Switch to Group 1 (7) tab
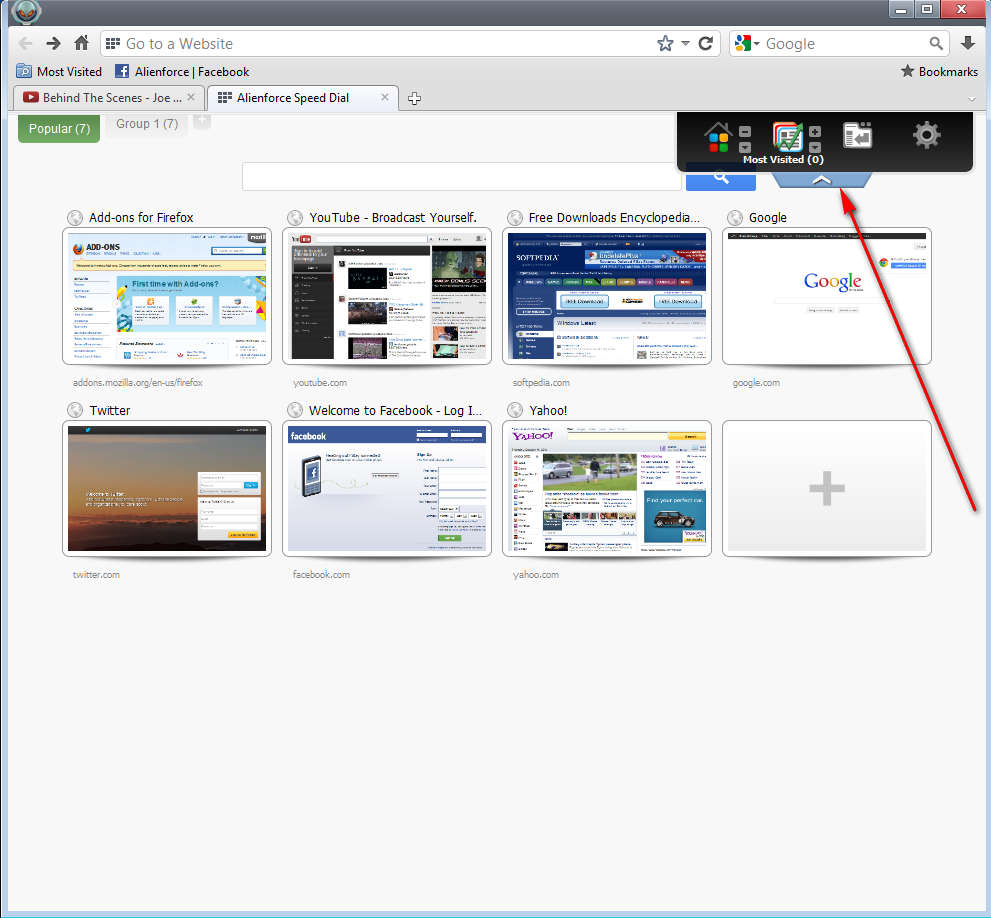Image resolution: width=991 pixels, height=918 pixels. [147, 124]
